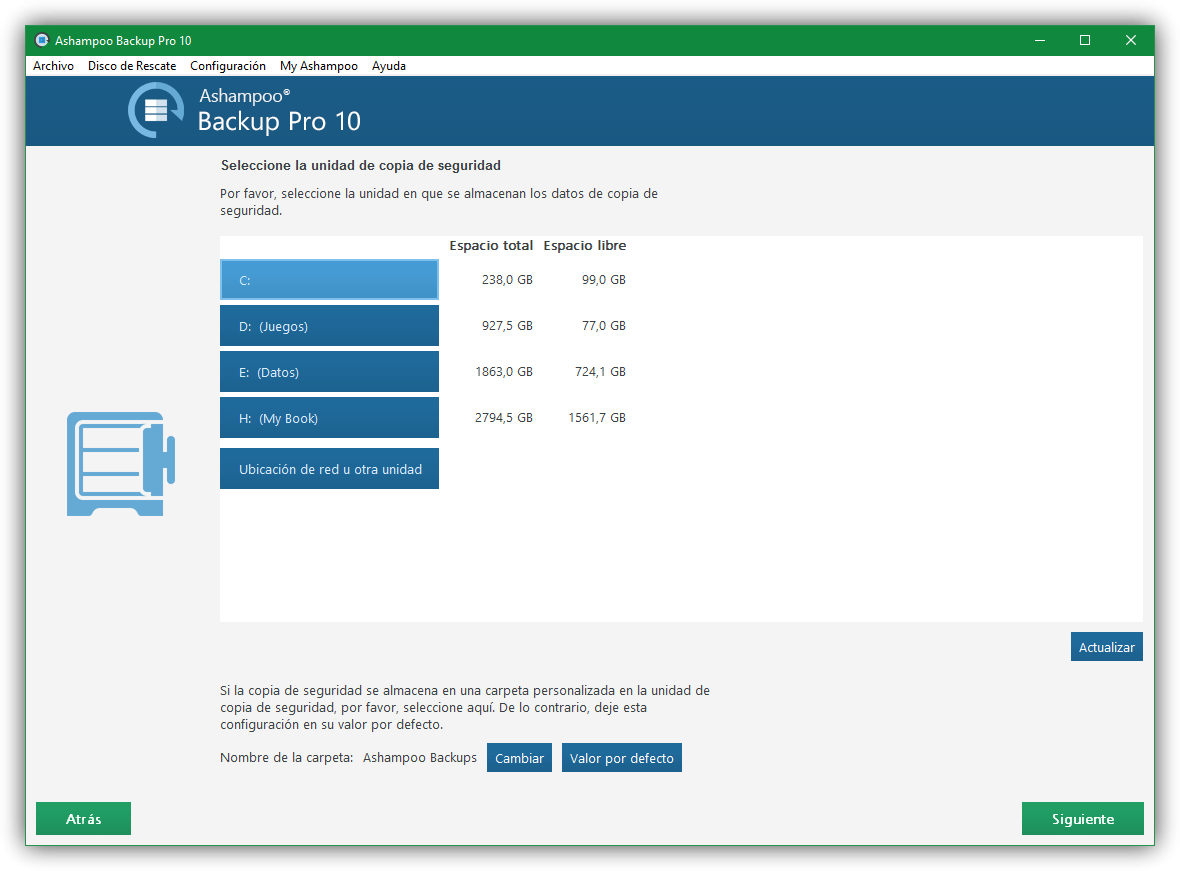
Task: Go back with the Atrás button
Action: click(84, 818)
